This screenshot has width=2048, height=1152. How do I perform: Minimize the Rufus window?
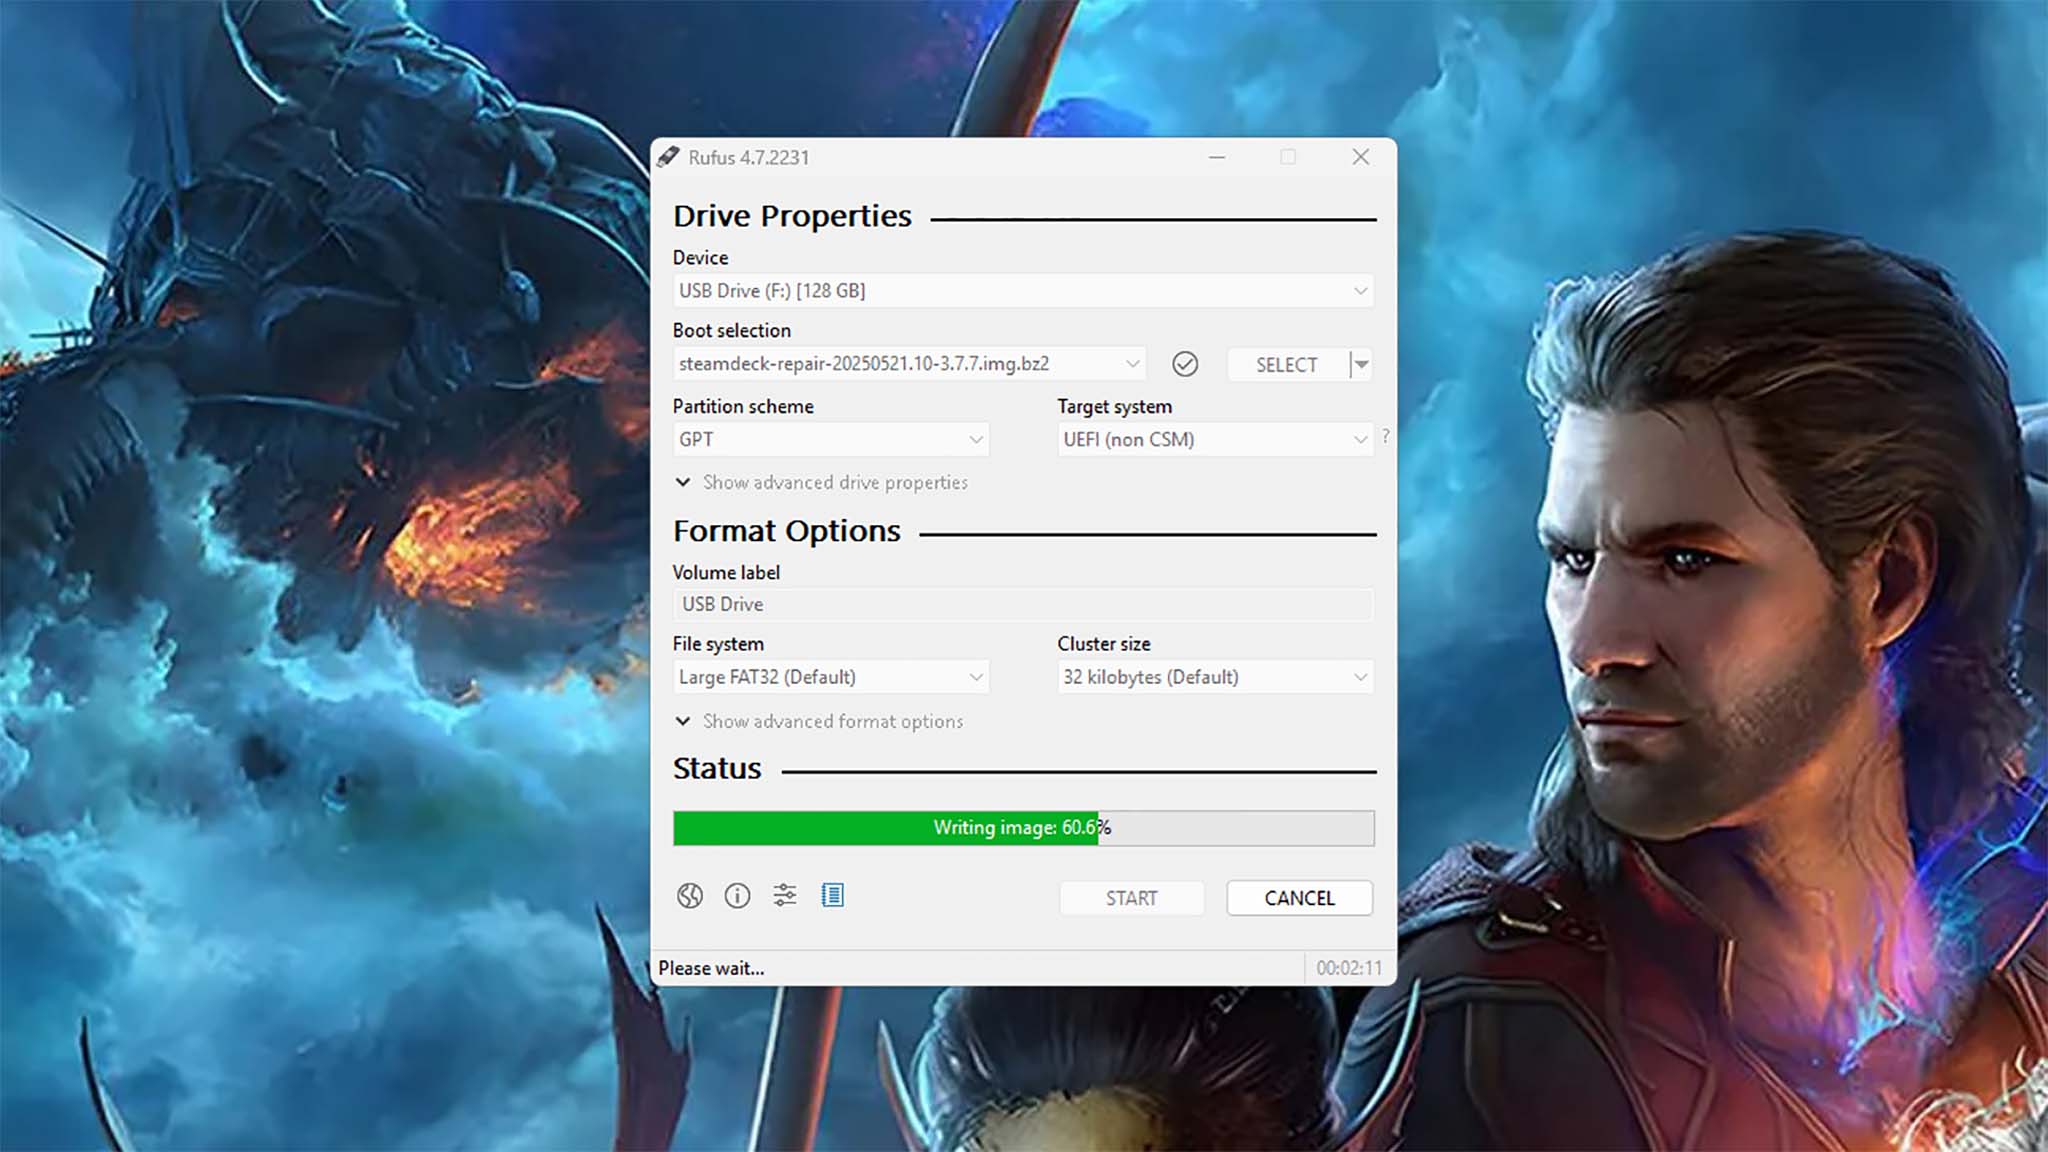1217,157
